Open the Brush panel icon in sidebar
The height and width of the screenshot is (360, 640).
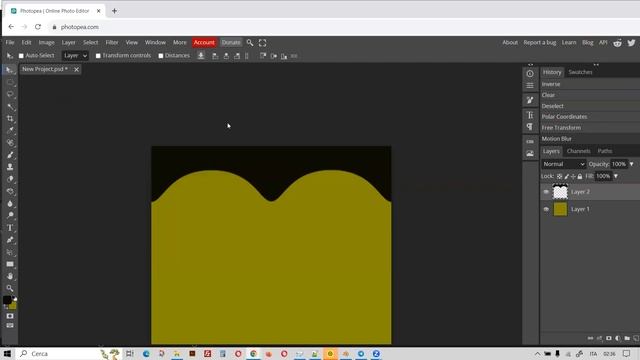[x=530, y=100]
